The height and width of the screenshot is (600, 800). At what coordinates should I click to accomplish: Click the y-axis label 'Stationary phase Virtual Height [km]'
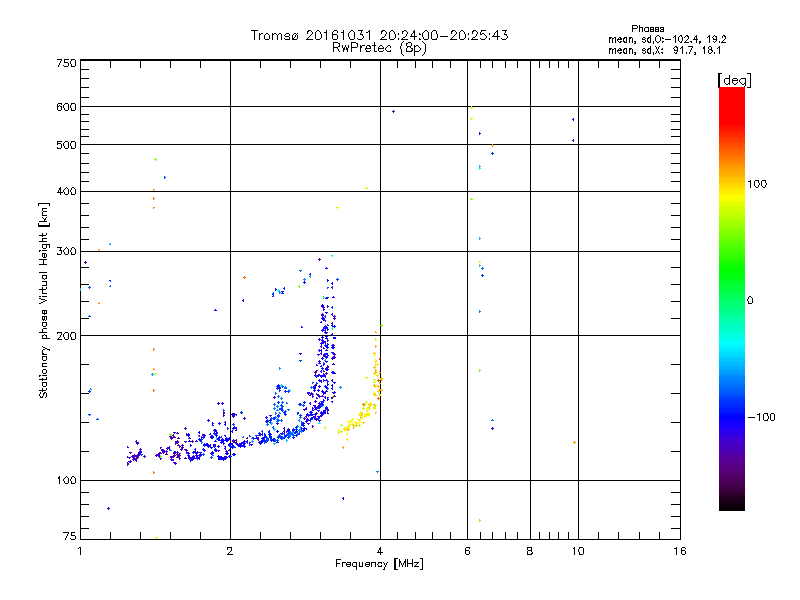point(43,300)
